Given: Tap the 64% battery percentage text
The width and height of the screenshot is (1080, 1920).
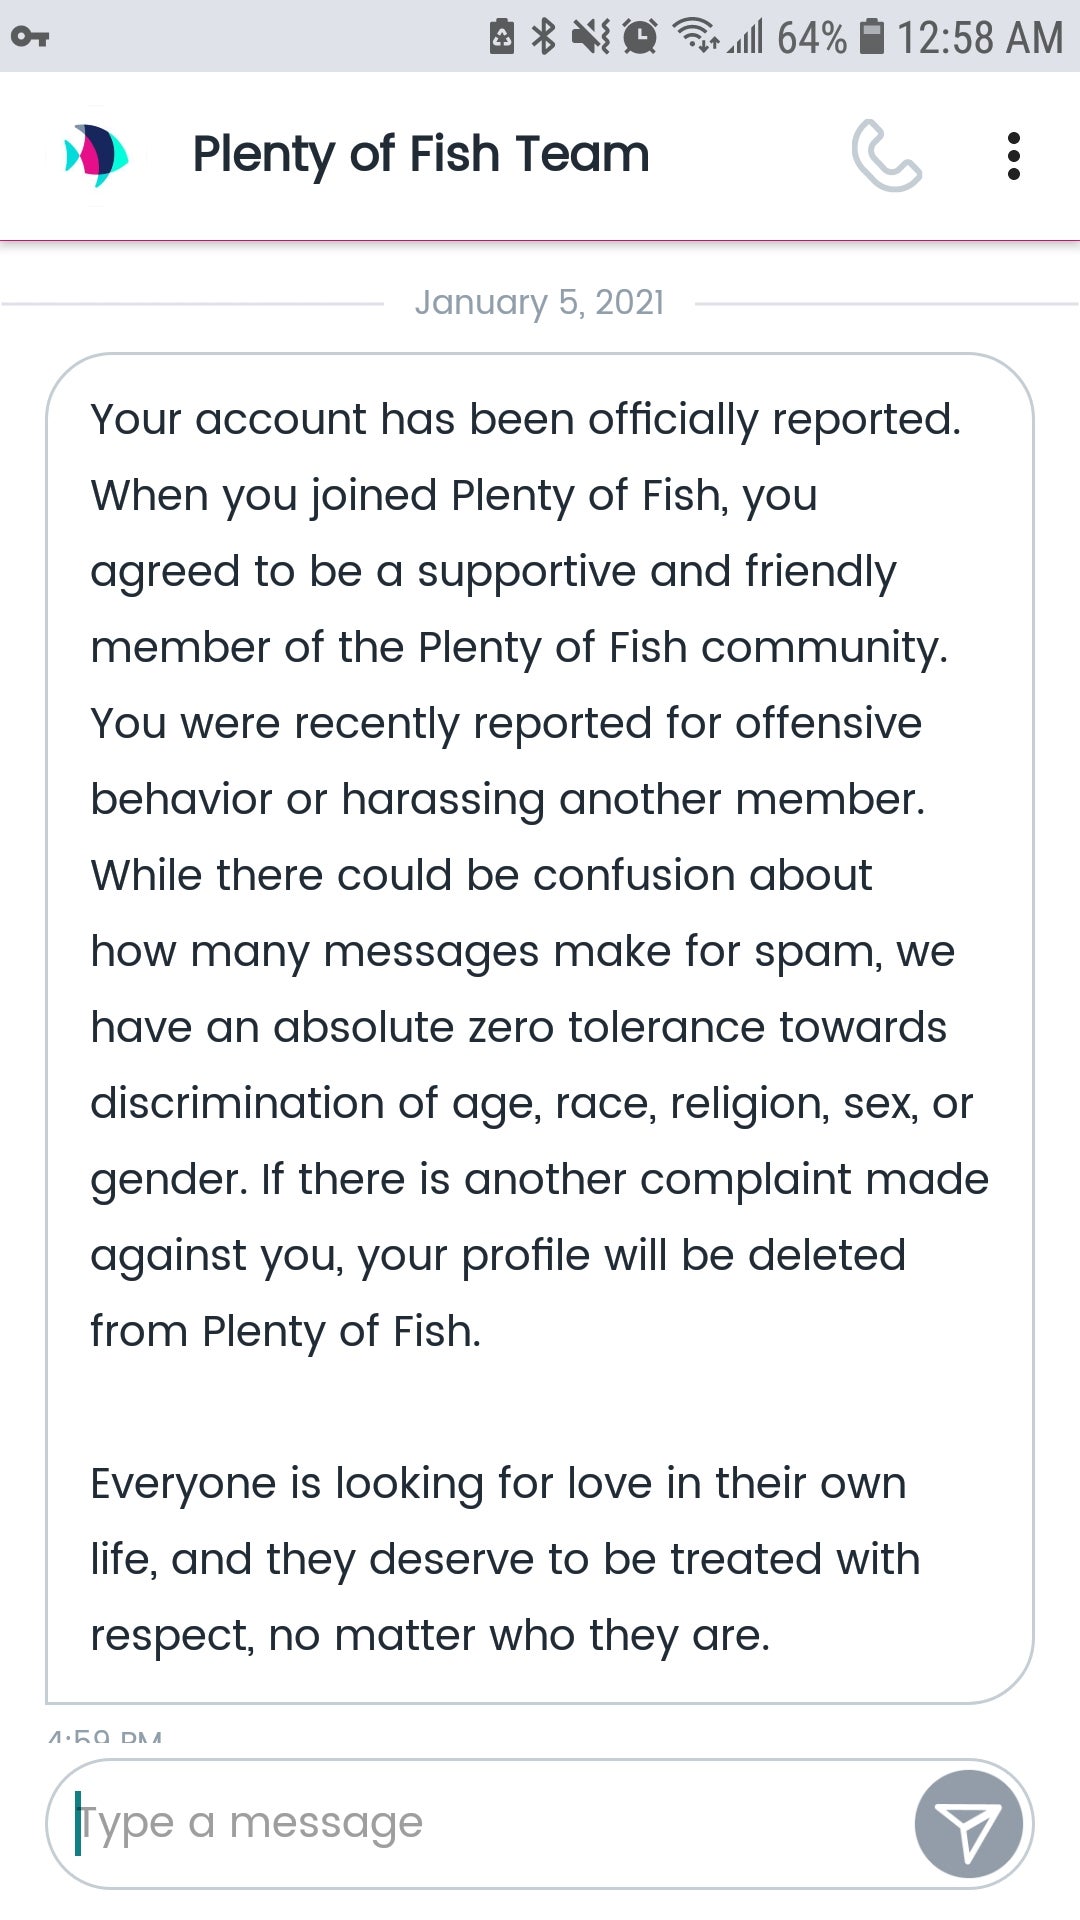Looking at the screenshot, I should [811, 38].
